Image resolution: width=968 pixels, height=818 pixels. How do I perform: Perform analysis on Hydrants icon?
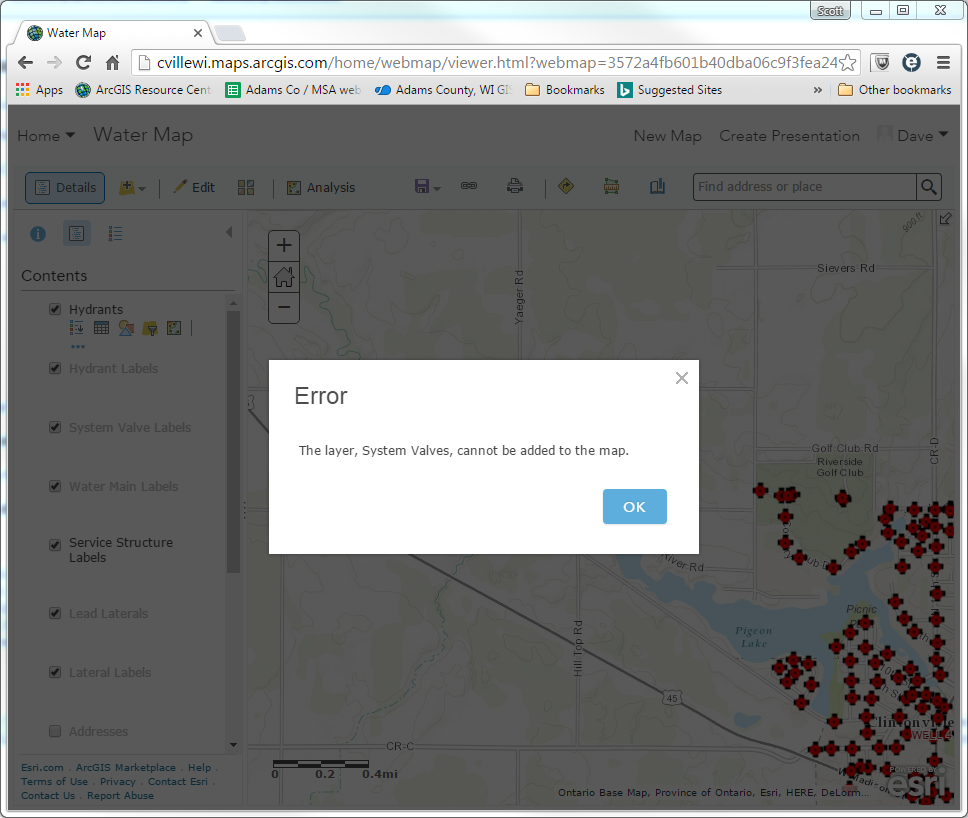[174, 328]
